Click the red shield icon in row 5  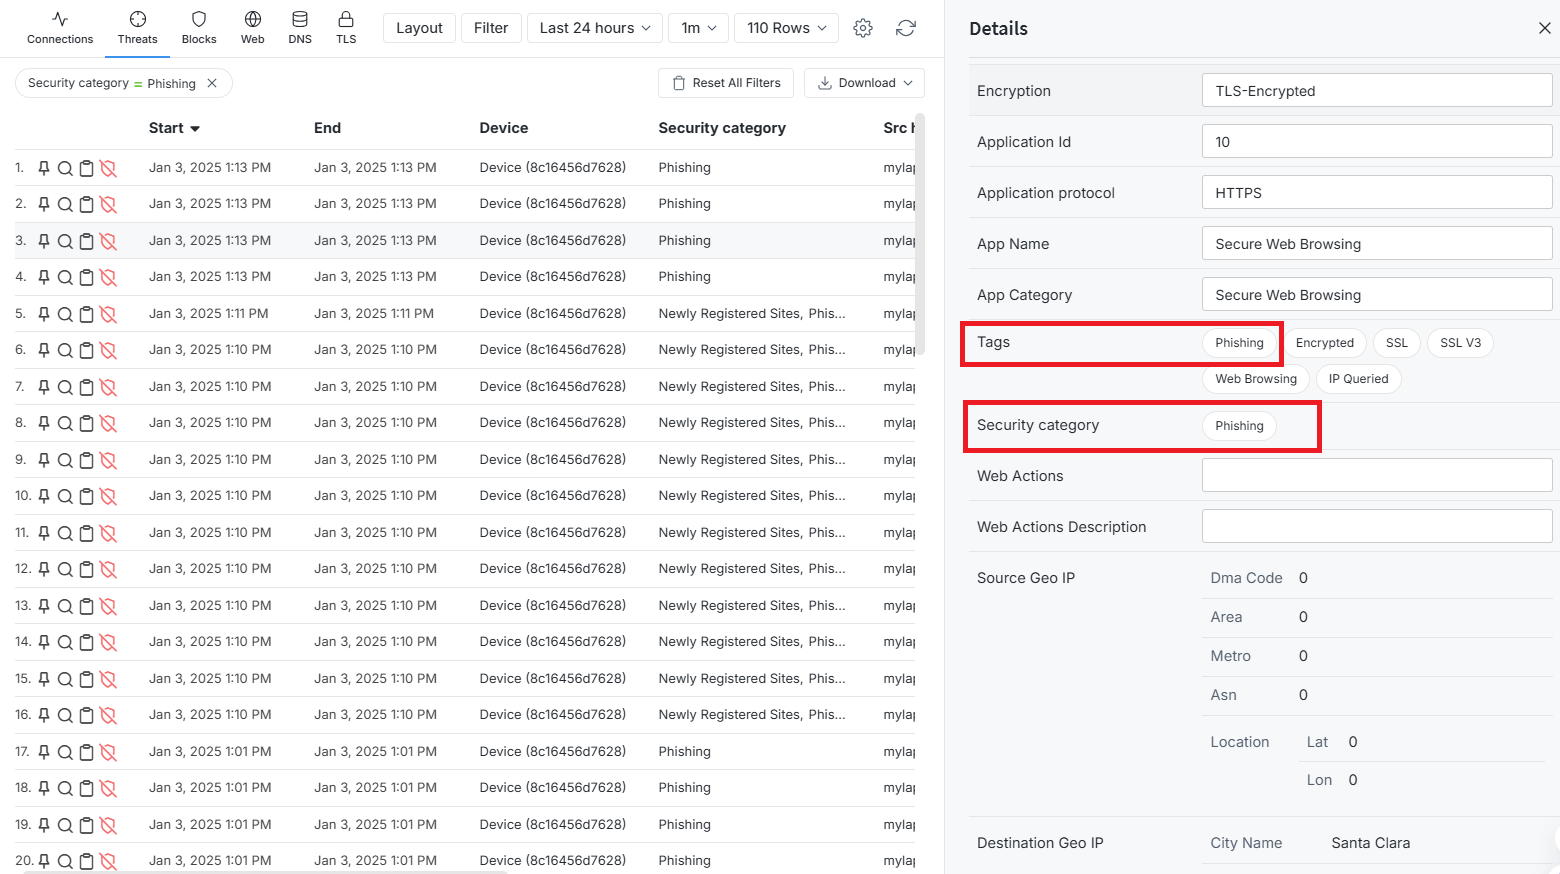point(108,314)
